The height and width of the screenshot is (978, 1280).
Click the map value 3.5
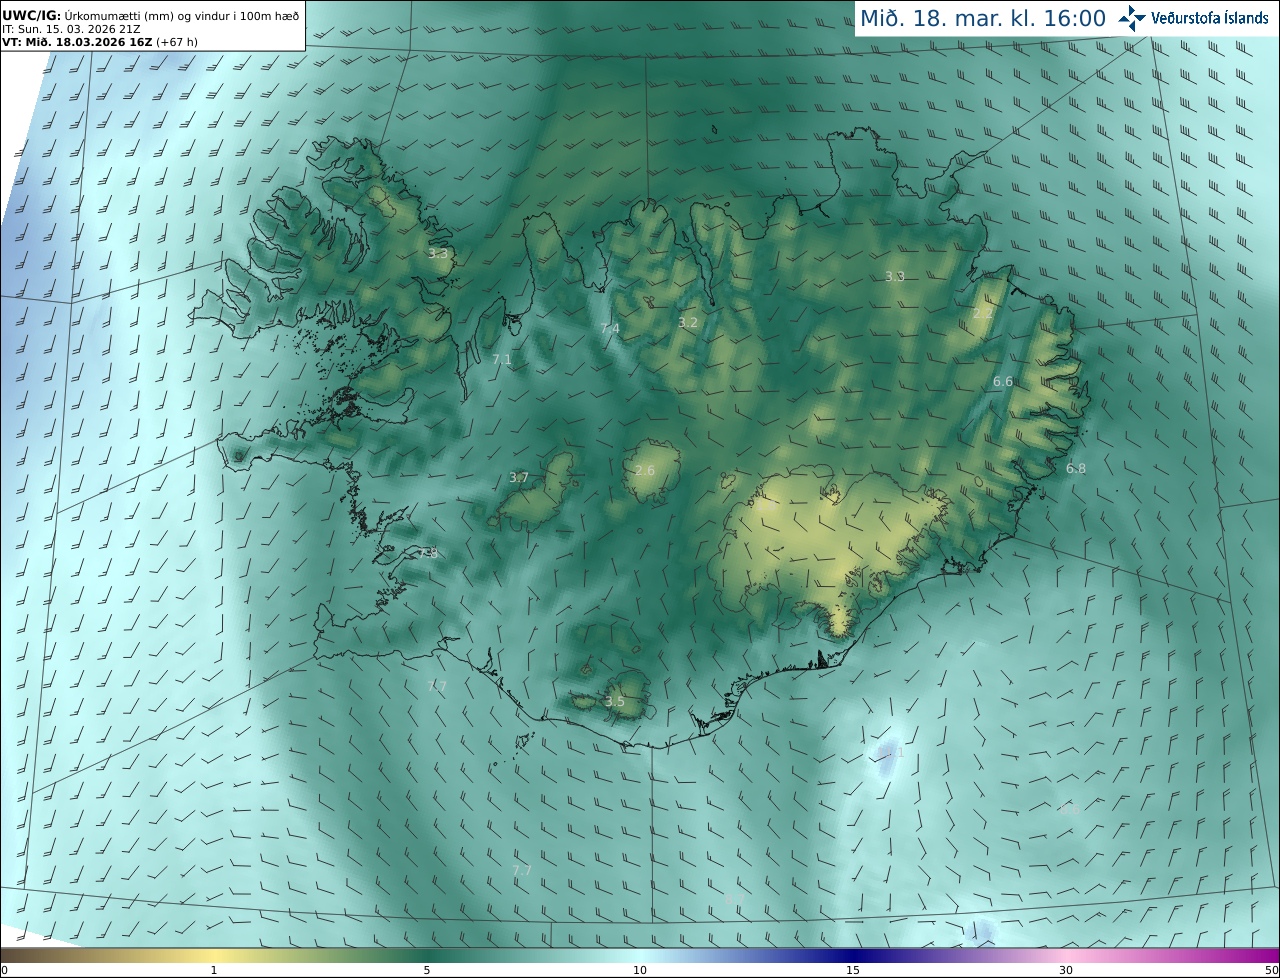[x=615, y=702]
